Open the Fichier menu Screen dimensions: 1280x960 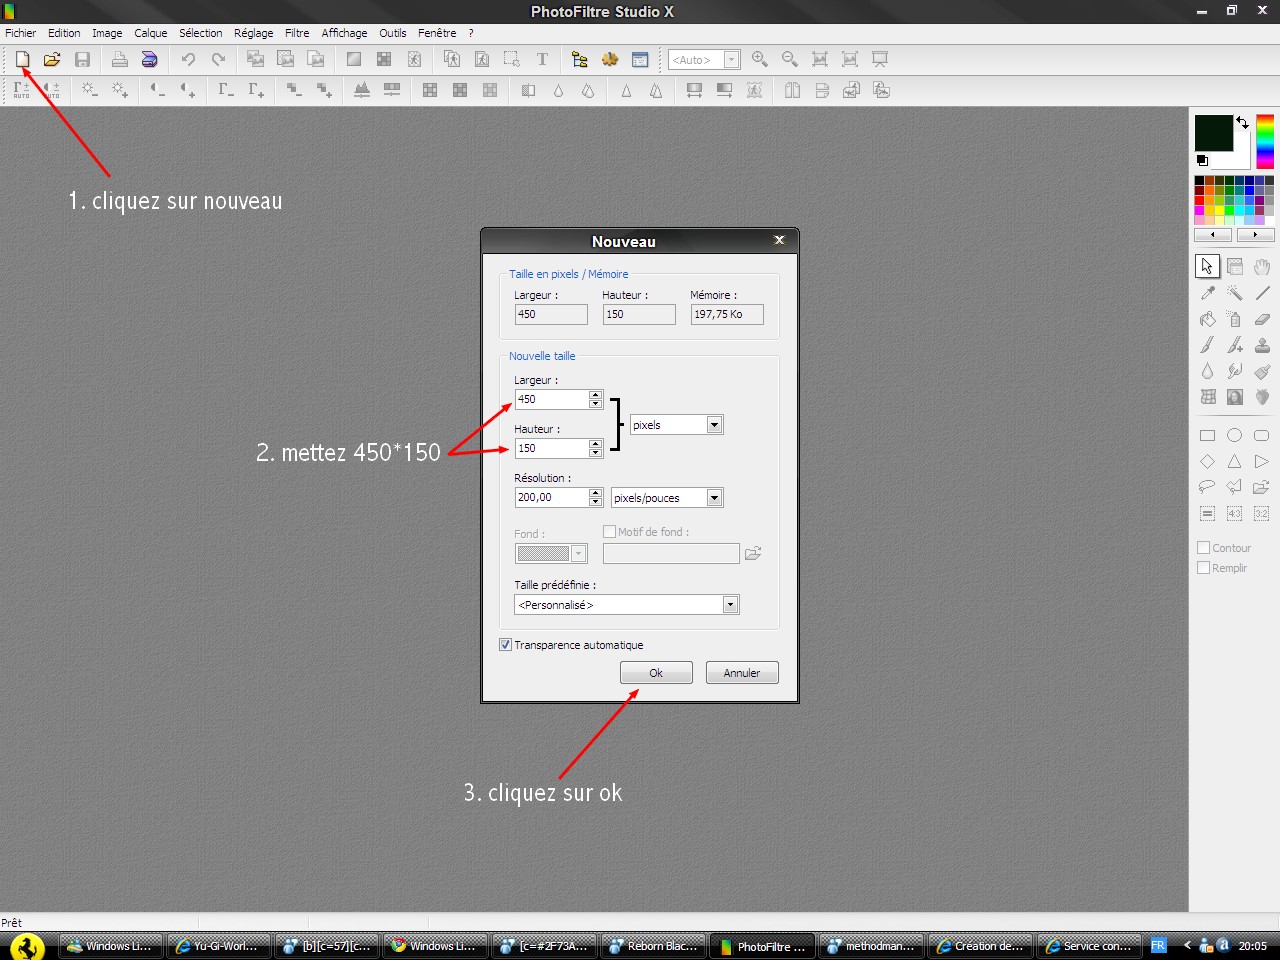(20, 33)
